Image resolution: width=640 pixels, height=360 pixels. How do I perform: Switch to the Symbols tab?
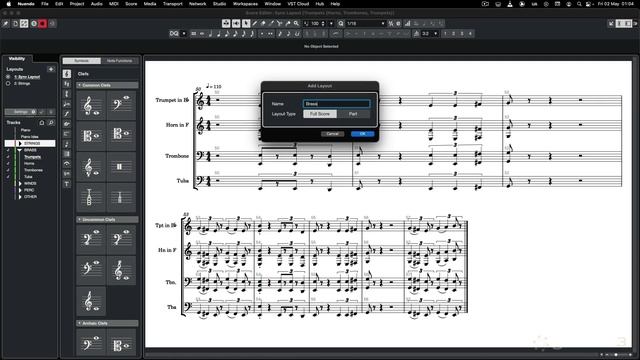point(82,61)
